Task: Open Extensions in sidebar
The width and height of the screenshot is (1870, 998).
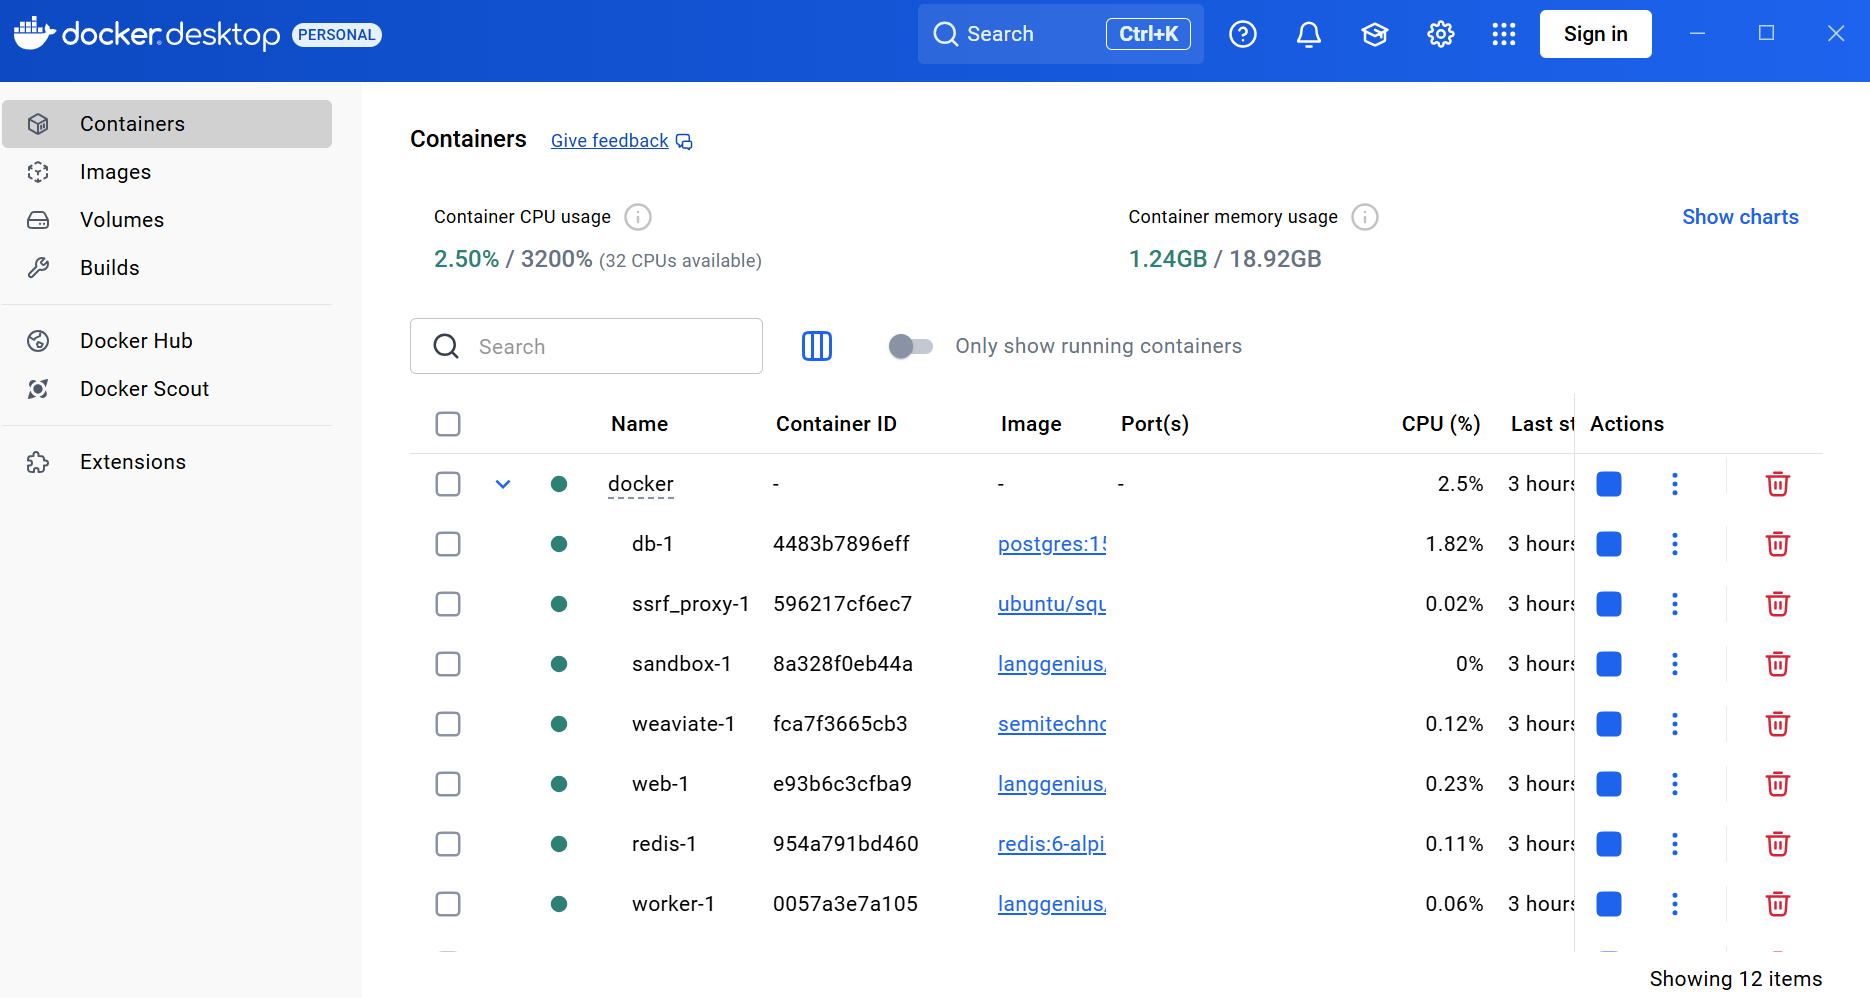Action: 167,462
